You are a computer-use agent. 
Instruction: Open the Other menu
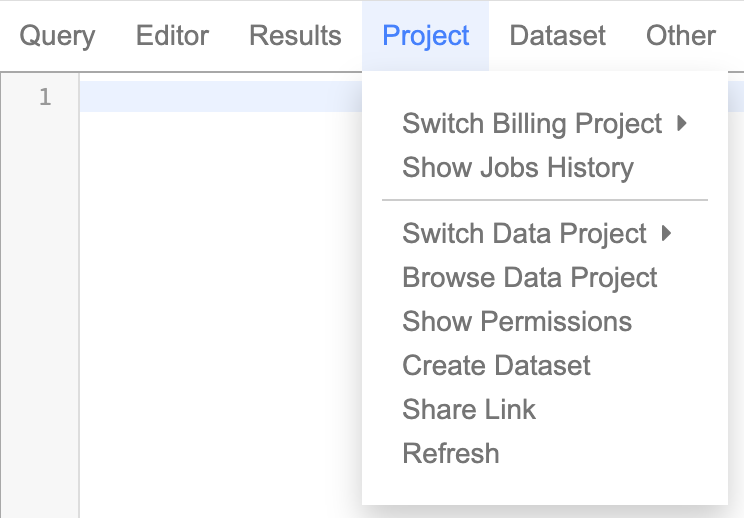pos(681,36)
